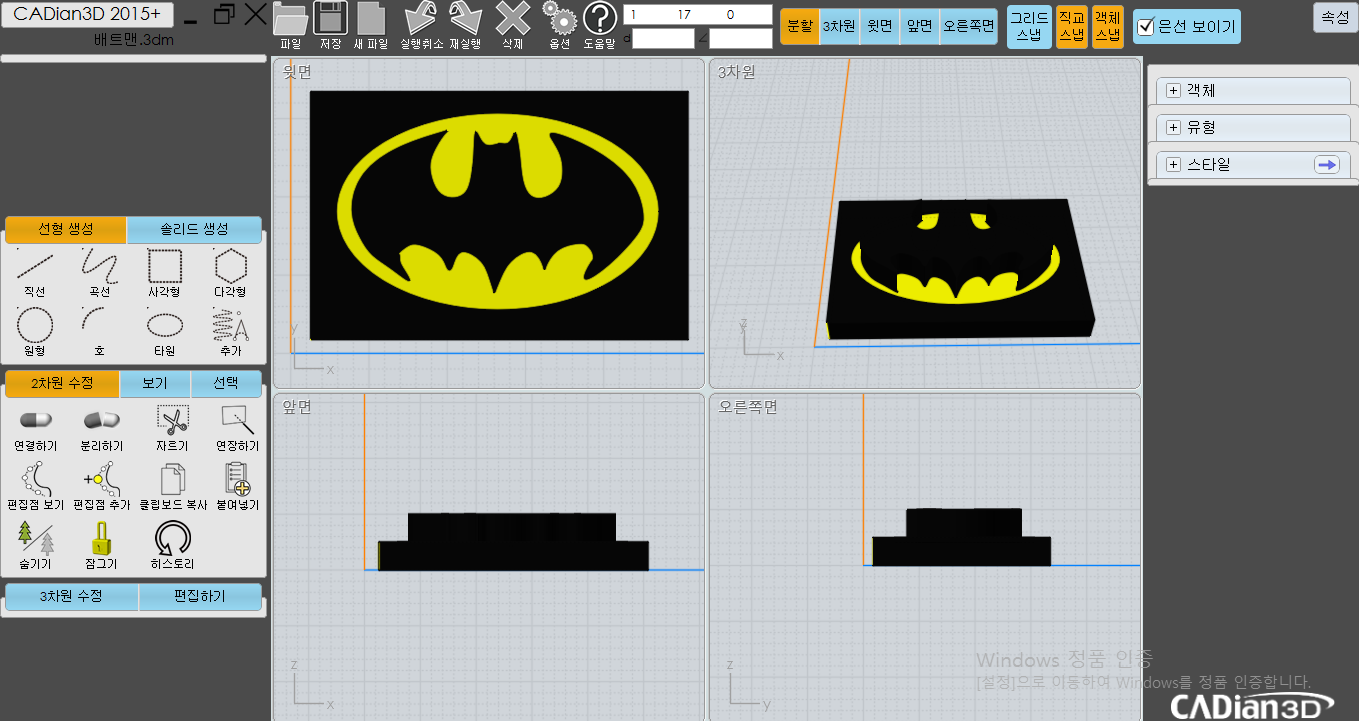The width and height of the screenshot is (1359, 721).
Task: Show edit points with 편집점 보기
Action: (35, 487)
